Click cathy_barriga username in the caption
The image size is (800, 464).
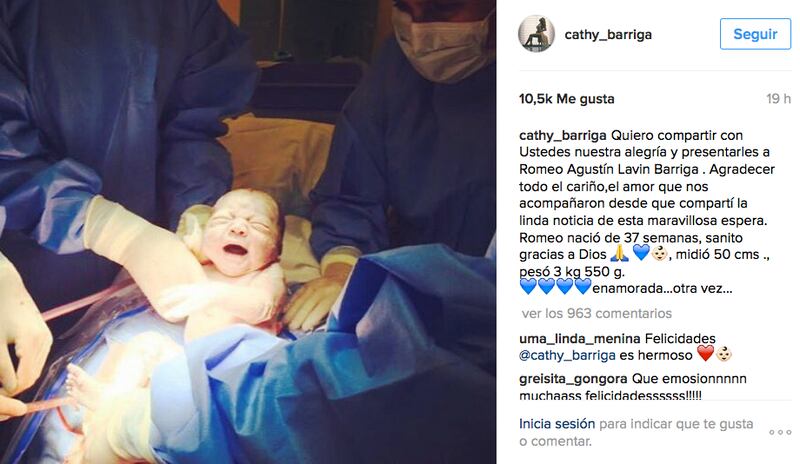(x=562, y=135)
